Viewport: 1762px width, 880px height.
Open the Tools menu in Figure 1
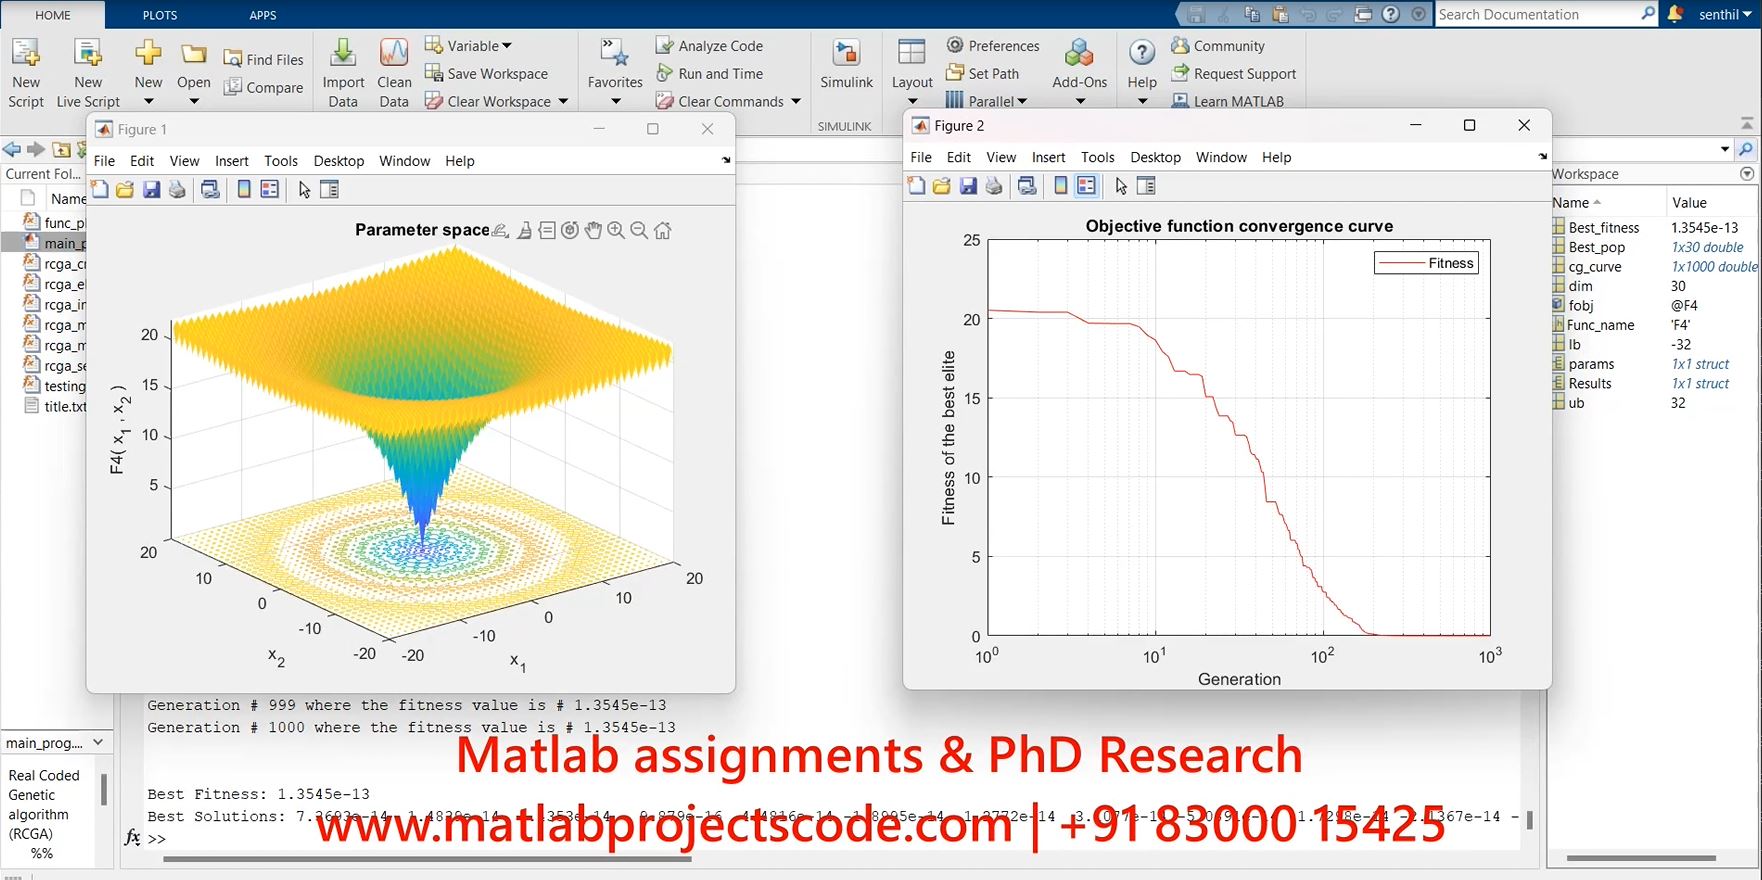click(281, 161)
